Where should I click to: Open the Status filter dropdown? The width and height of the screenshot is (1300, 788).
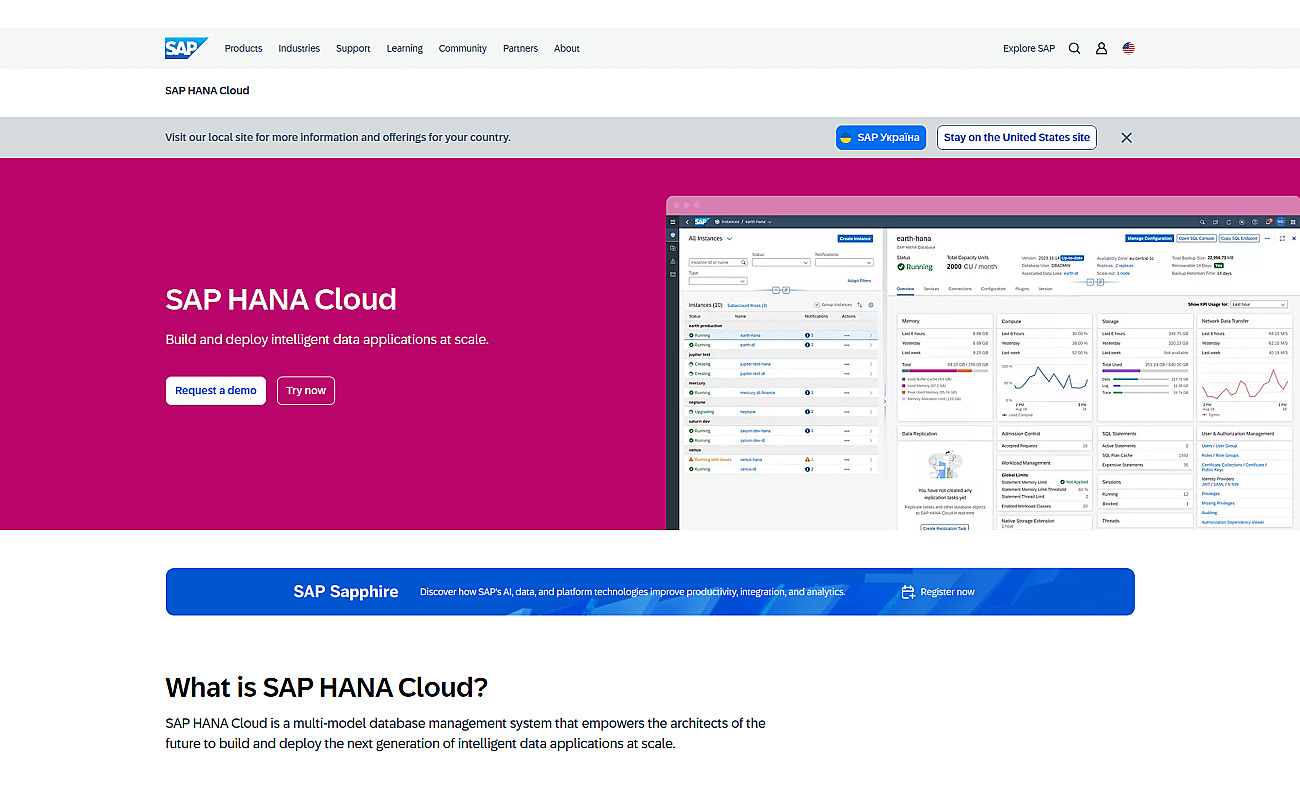pos(781,262)
